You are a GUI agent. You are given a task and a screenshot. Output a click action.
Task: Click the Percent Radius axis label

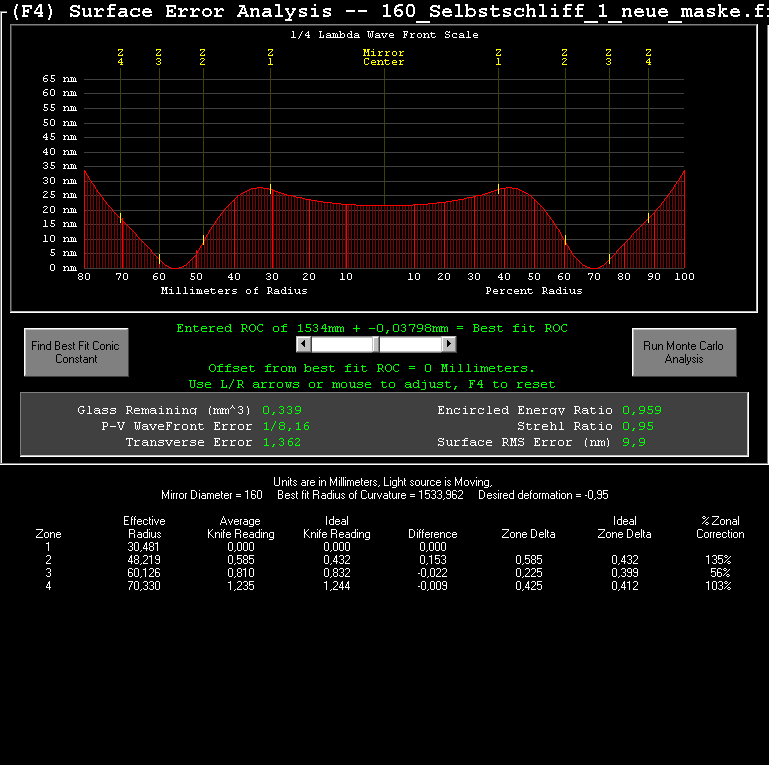coord(534,291)
